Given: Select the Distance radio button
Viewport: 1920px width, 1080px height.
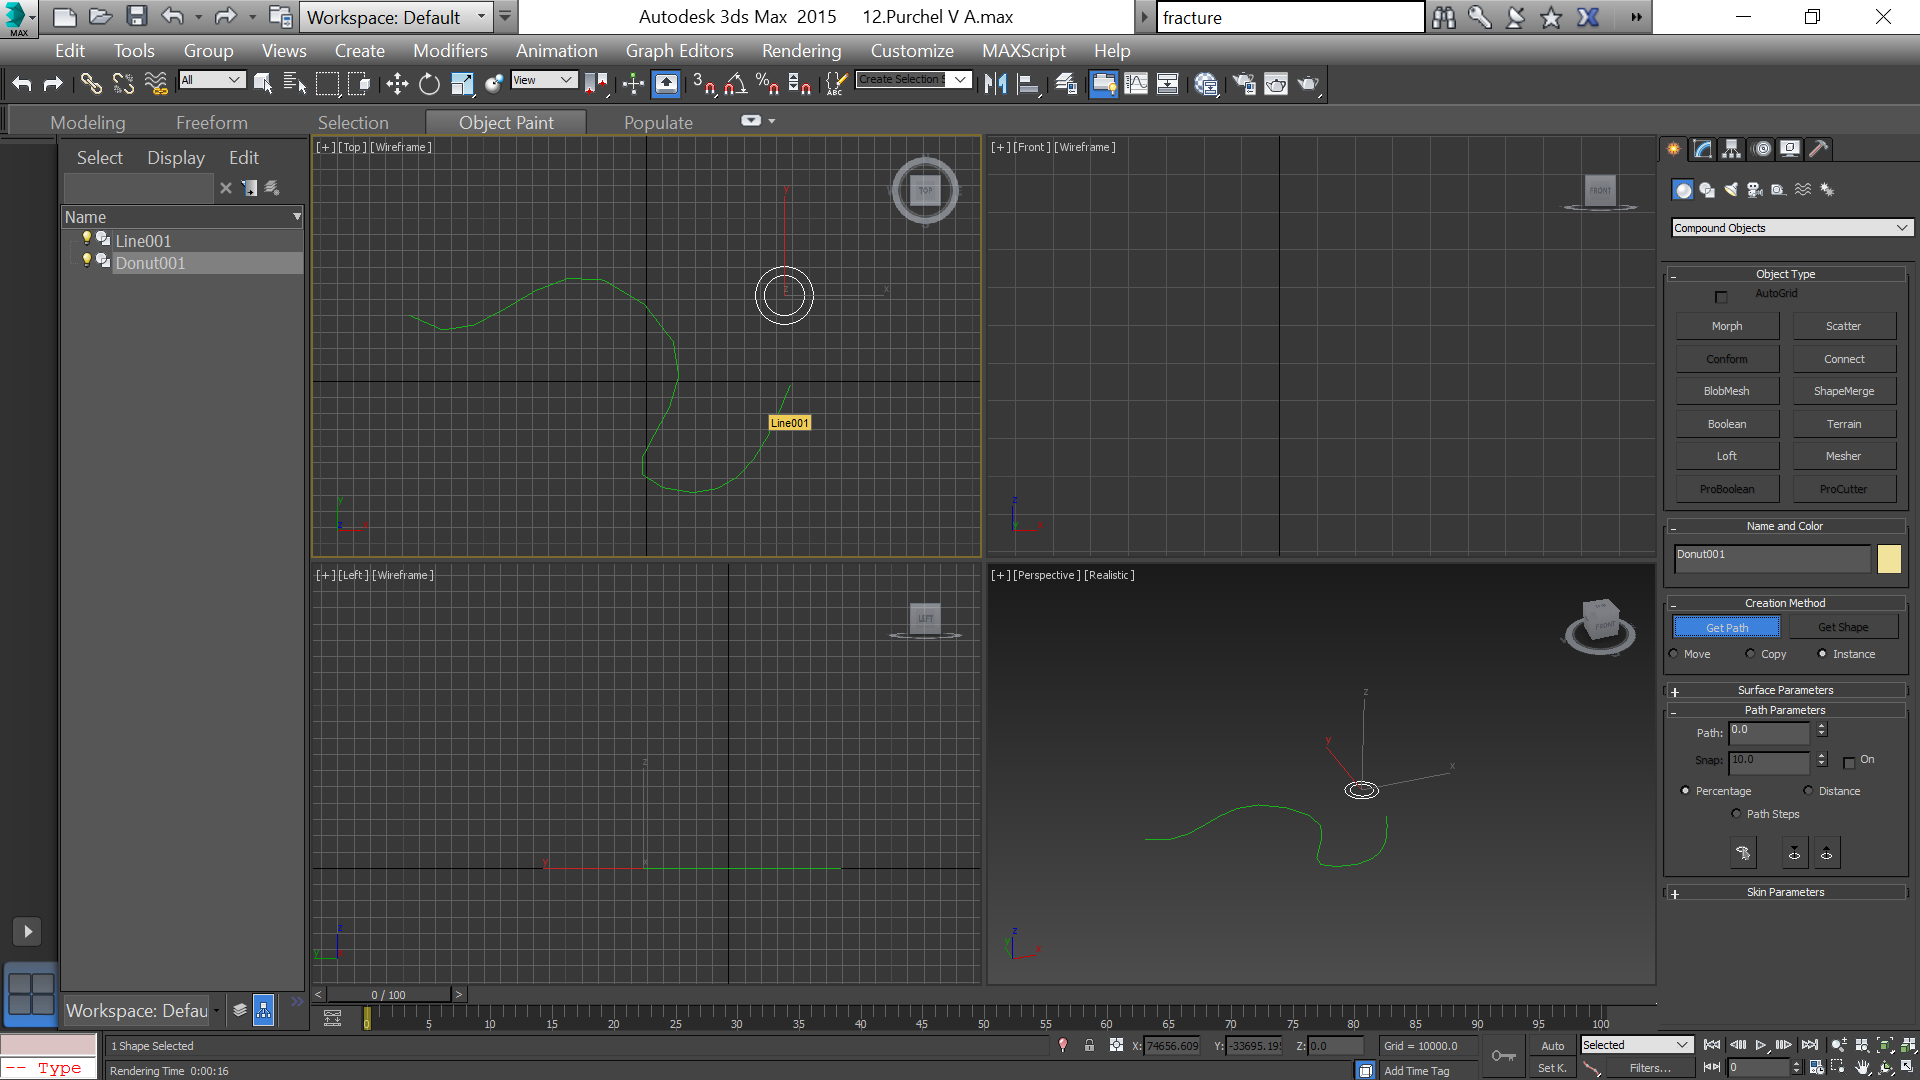Looking at the screenshot, I should (1808, 791).
